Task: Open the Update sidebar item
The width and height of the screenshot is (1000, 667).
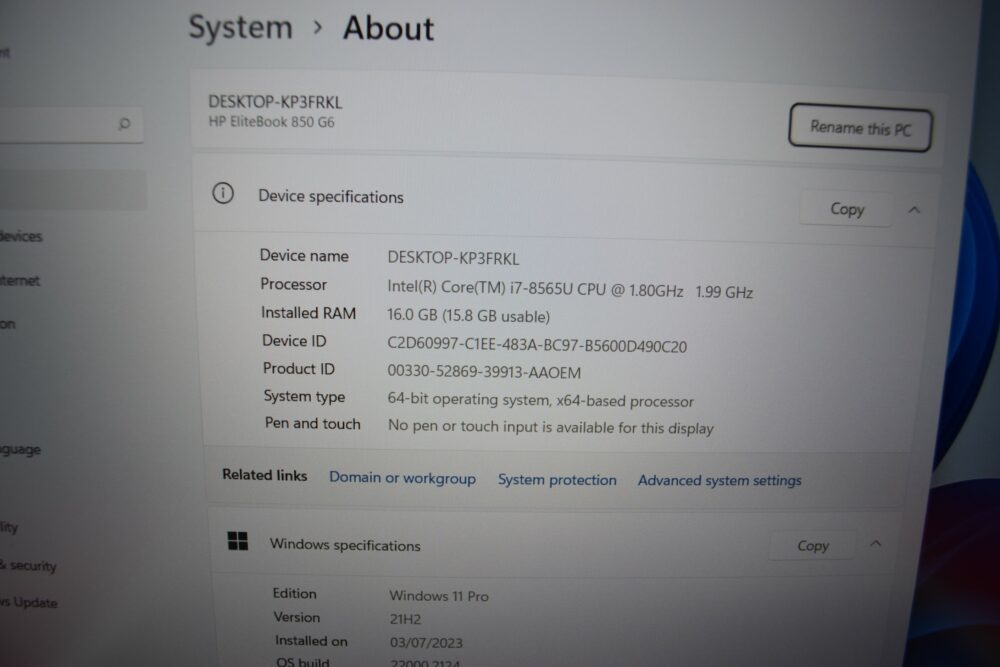Action: pos(29,603)
